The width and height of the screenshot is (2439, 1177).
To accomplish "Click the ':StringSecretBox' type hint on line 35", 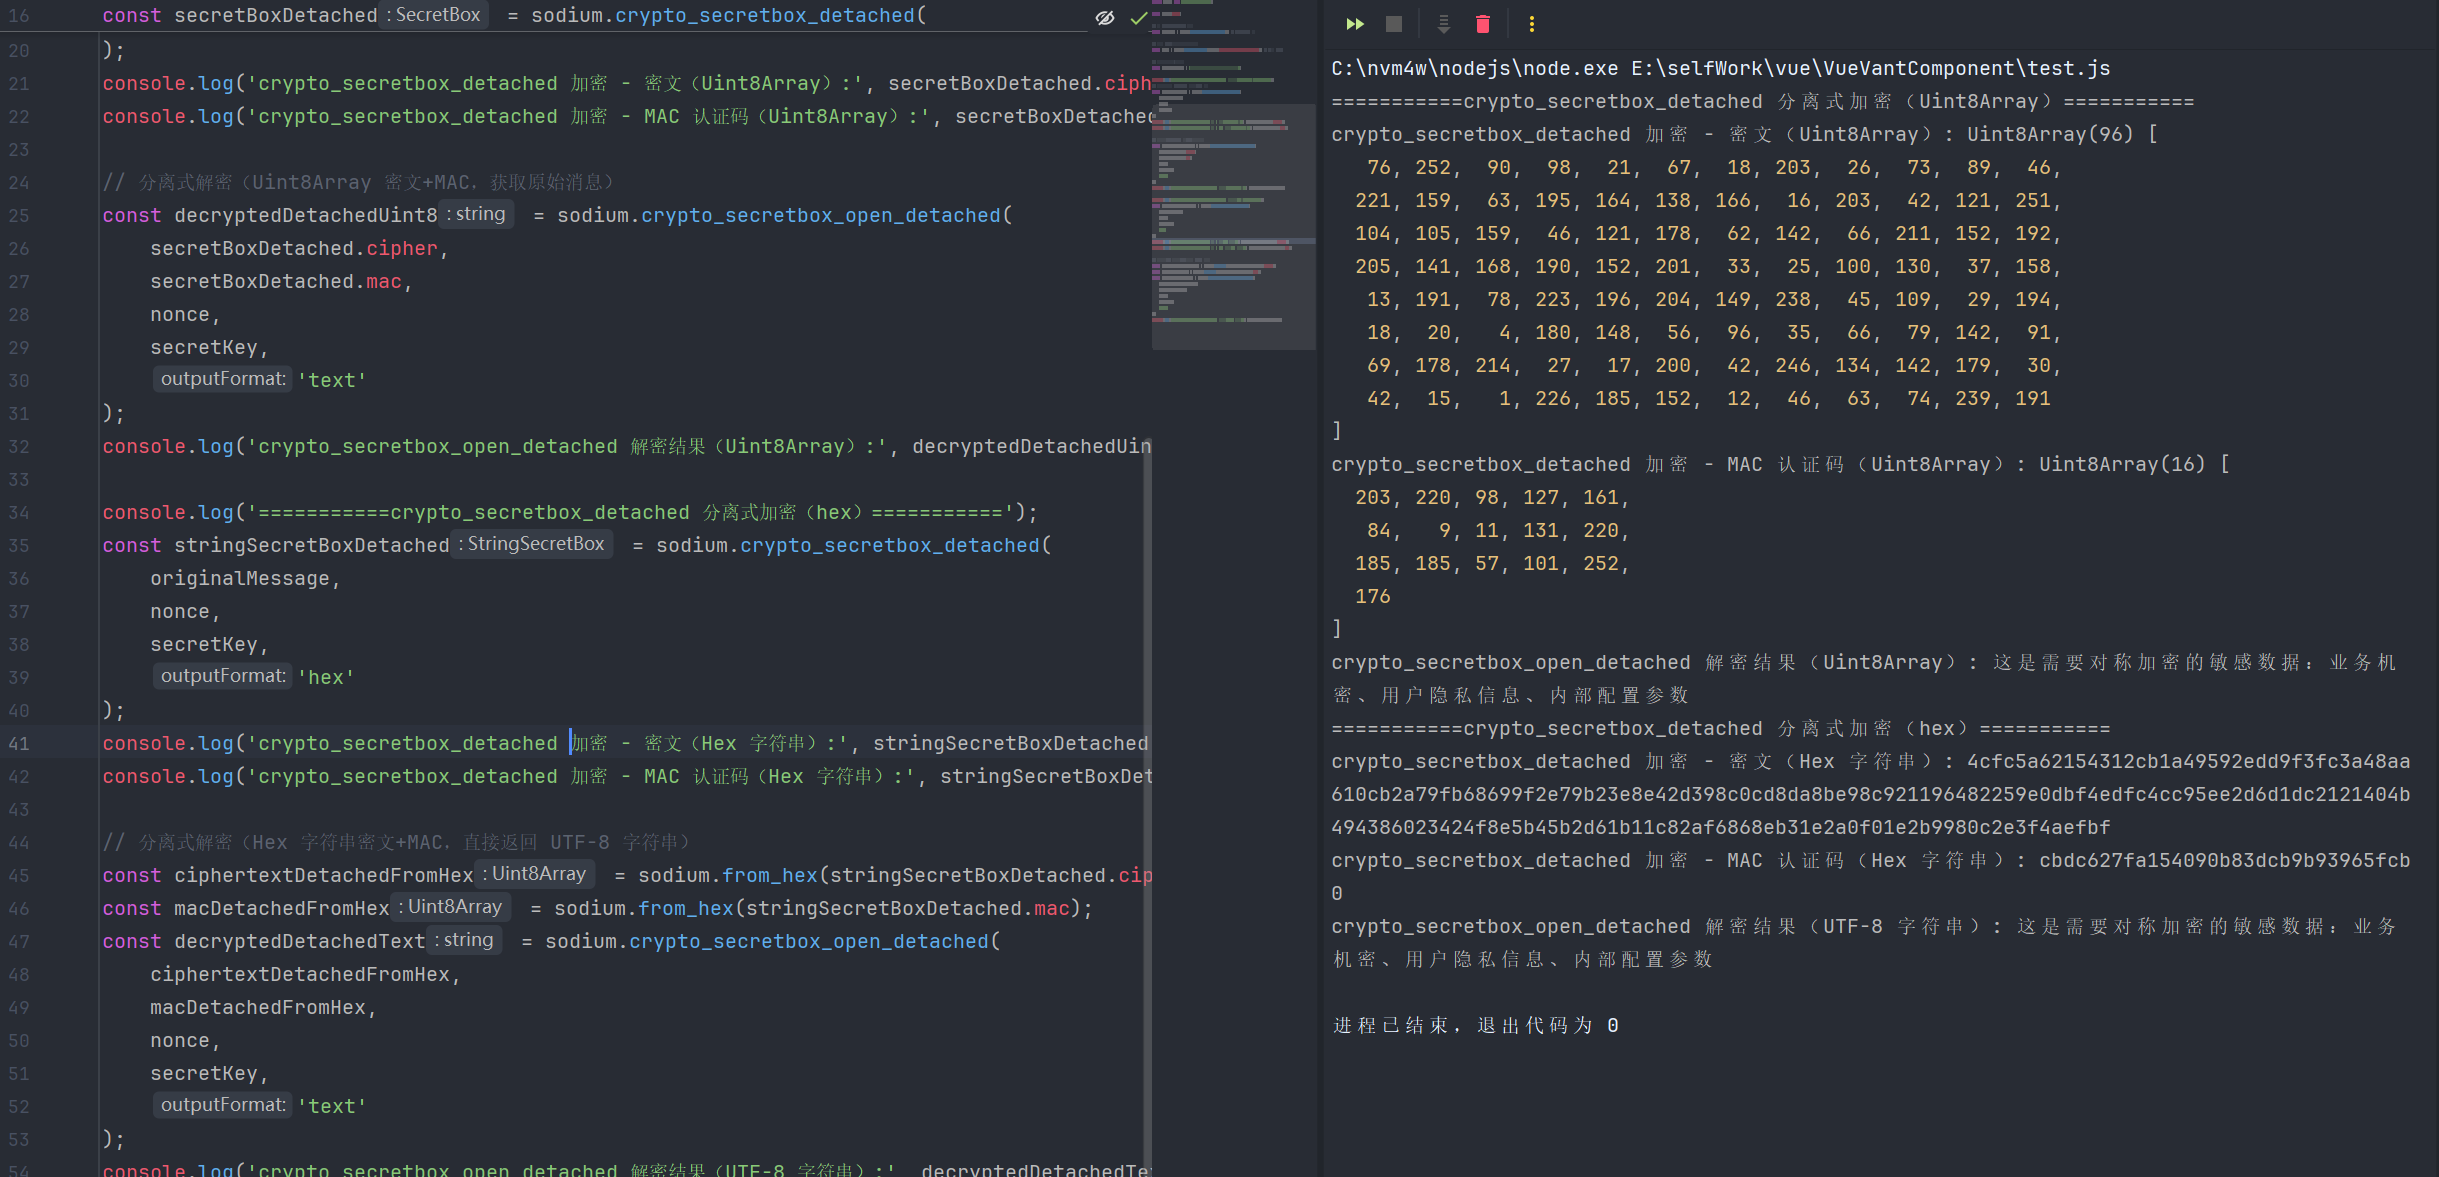I will [x=532, y=544].
